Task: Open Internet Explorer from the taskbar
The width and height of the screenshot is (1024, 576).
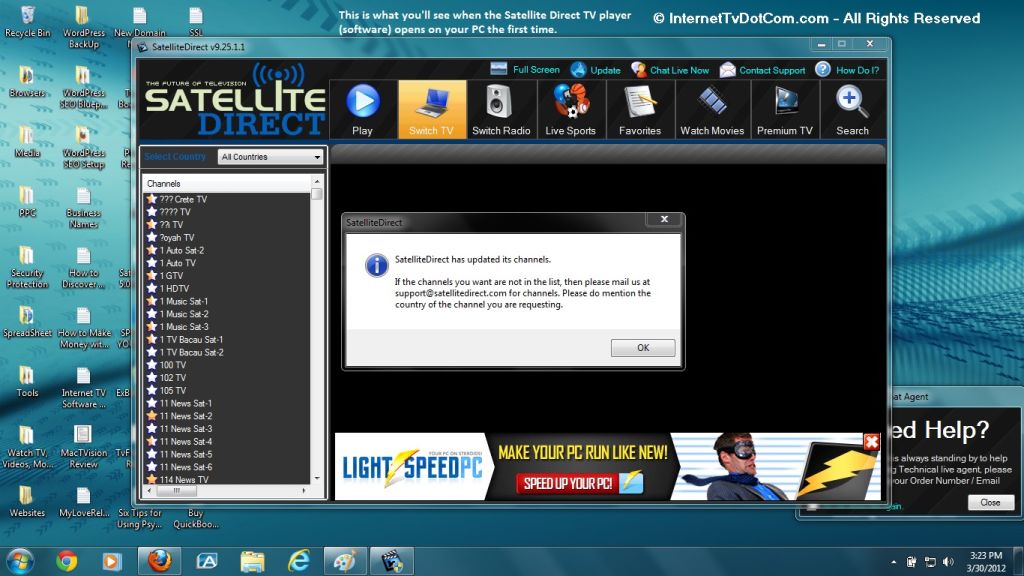Action: 299,561
